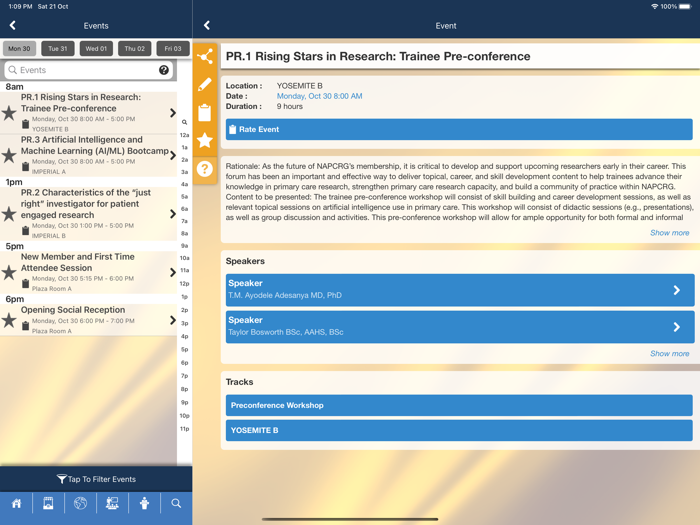Focus the Events search field
700x525 pixels.
[88, 70]
